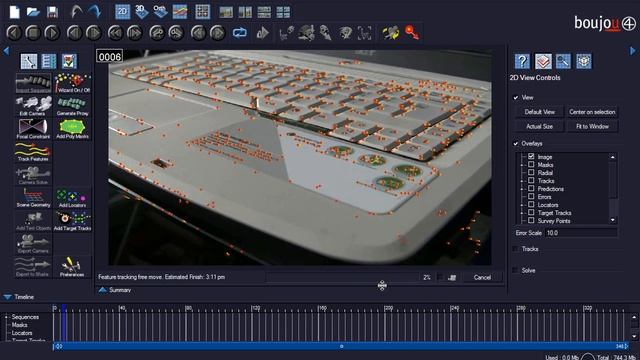Open the 3D cube panel icon
The height and width of the screenshot is (360, 640).
[x=584, y=61]
